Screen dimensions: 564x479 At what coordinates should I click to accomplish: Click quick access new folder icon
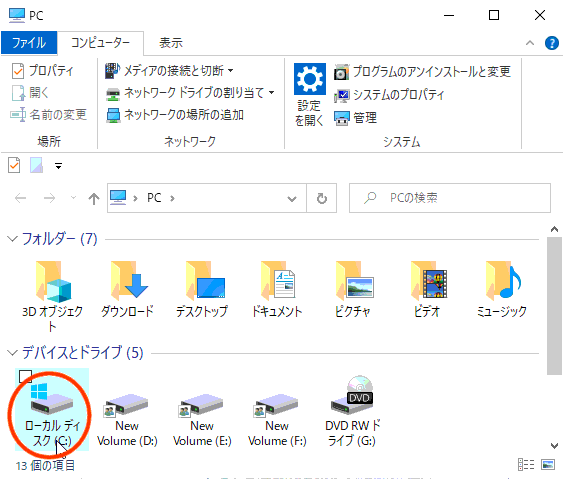click(x=36, y=165)
